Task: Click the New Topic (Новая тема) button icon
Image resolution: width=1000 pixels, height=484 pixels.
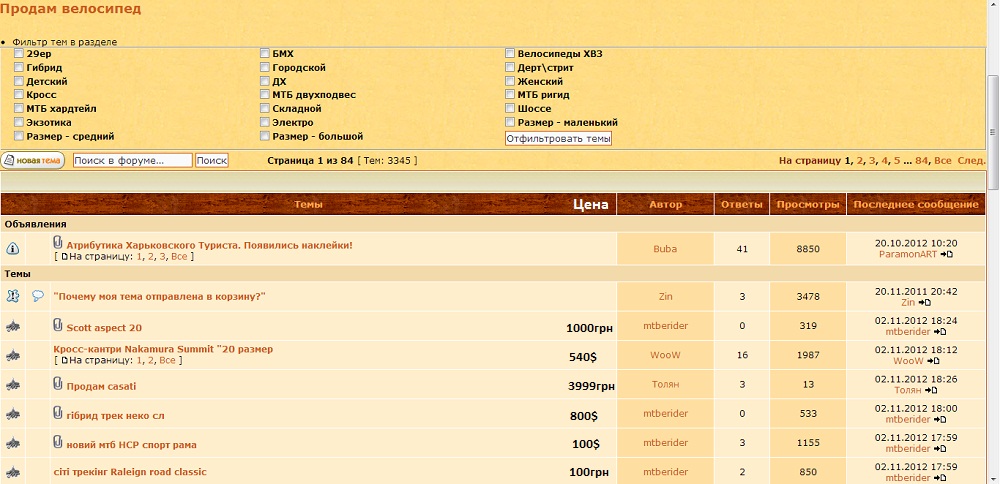Action: click(x=33, y=160)
